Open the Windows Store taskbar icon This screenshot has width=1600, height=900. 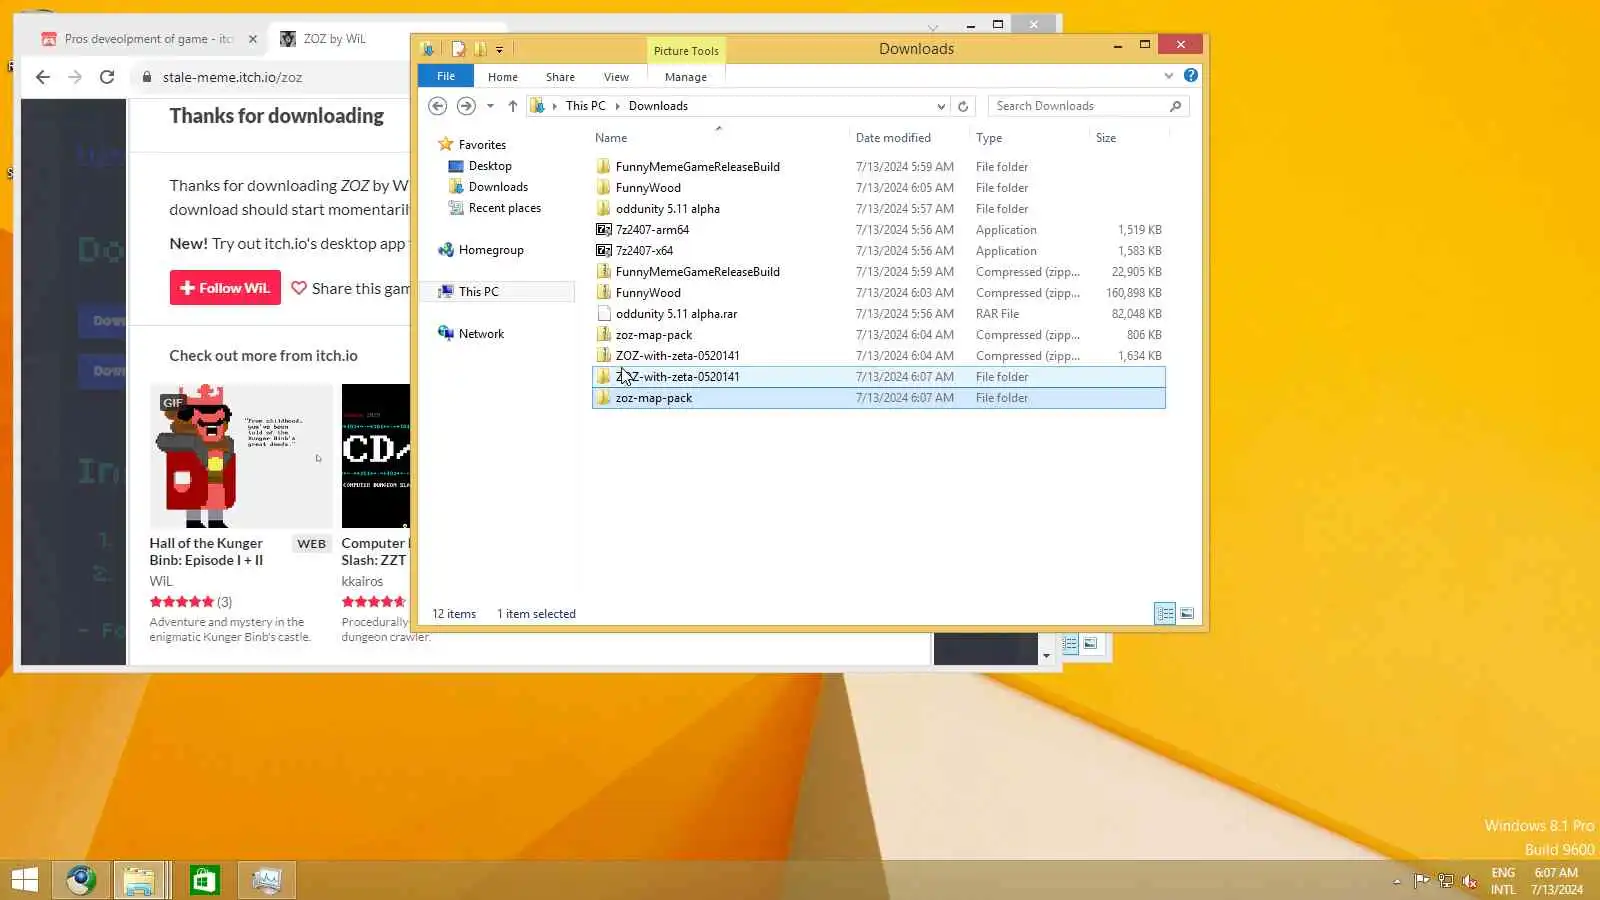coord(204,880)
